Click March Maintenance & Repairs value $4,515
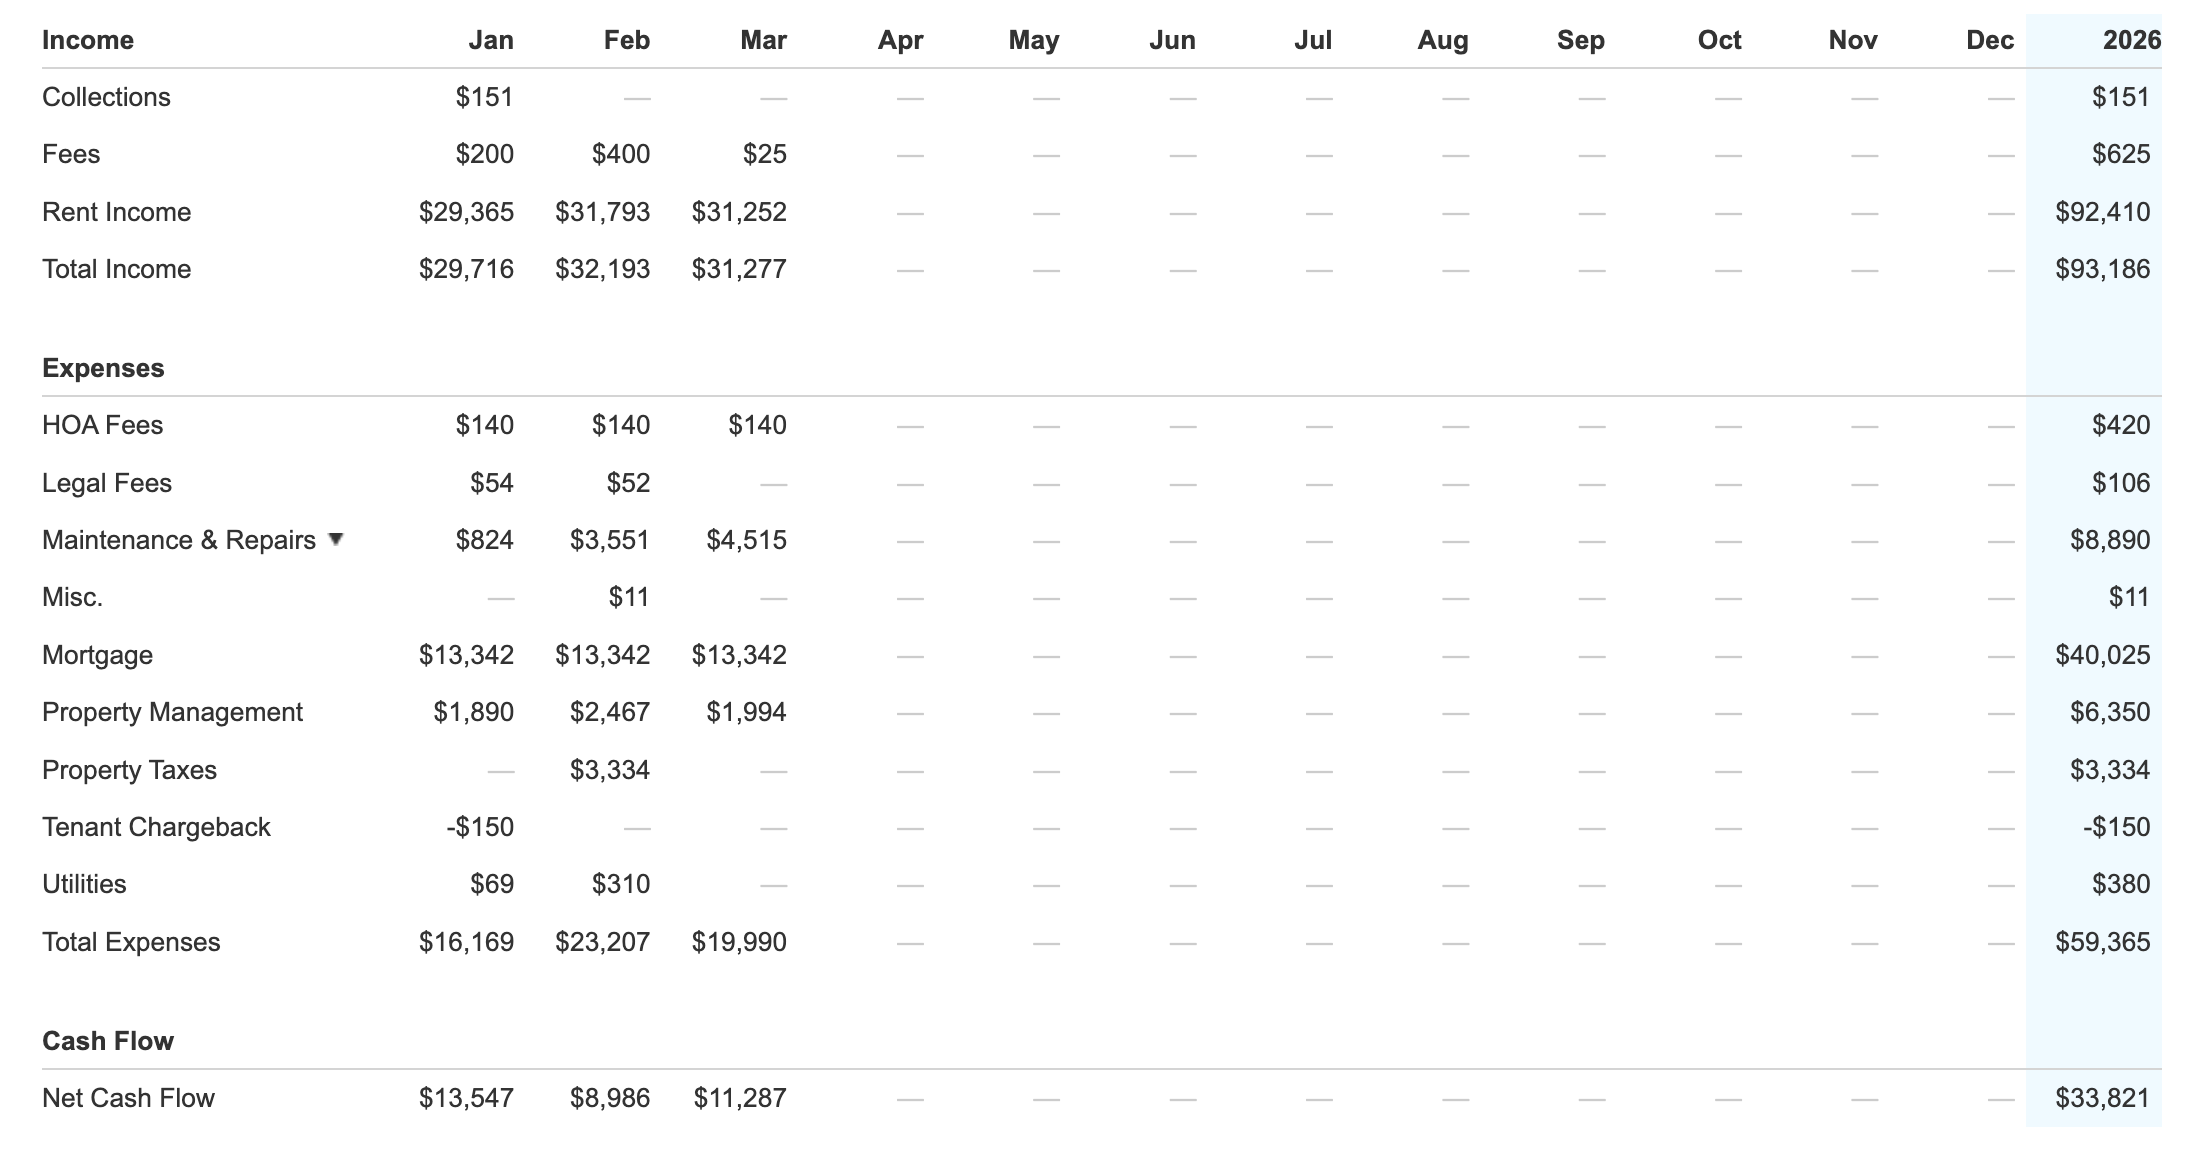Image resolution: width=2200 pixels, height=1154 pixels. click(x=746, y=540)
